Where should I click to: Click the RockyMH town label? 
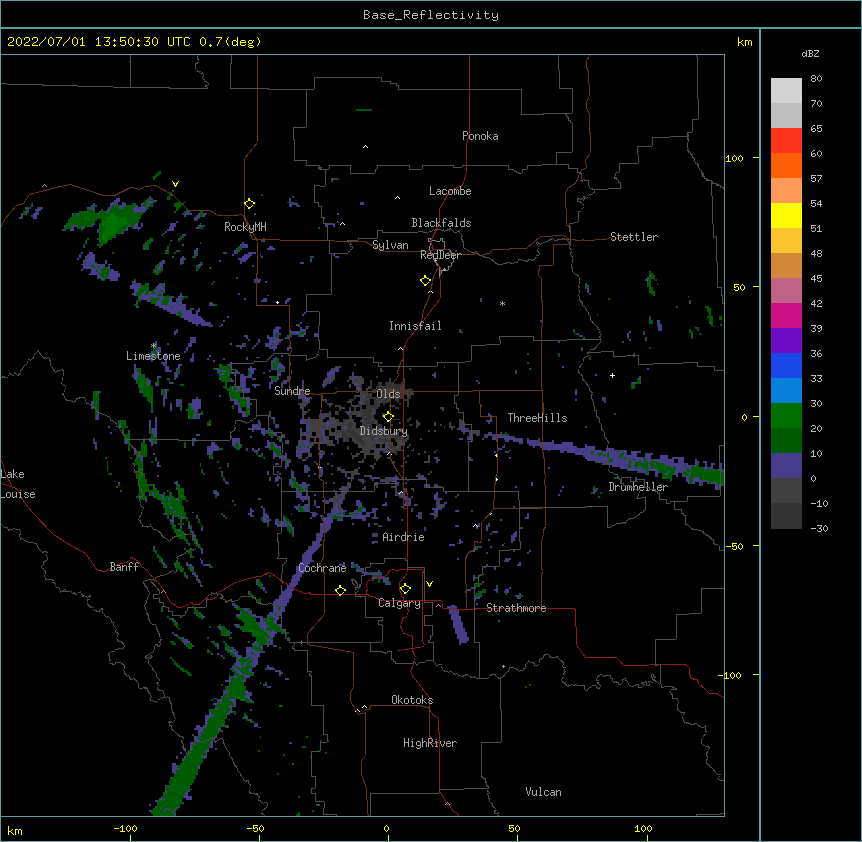coord(245,227)
